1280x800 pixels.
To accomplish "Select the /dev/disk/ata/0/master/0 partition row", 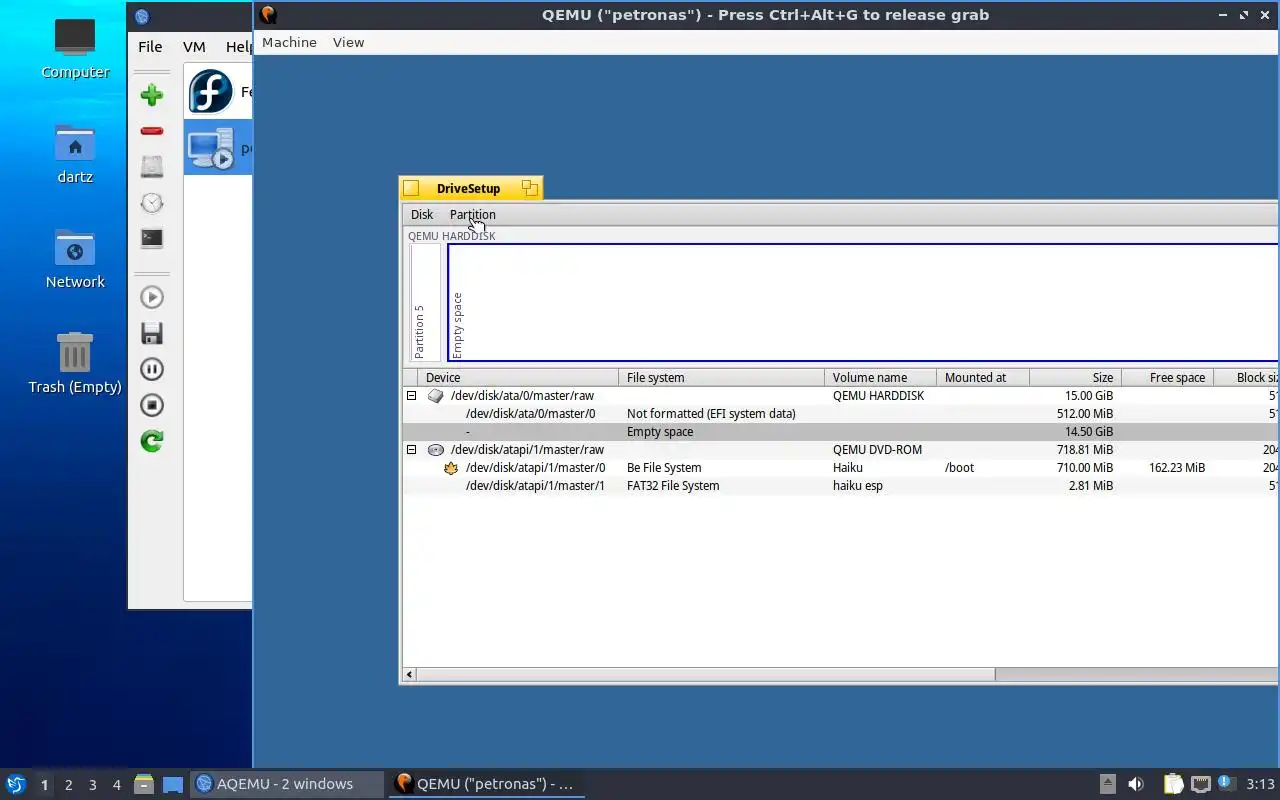I will [x=840, y=413].
